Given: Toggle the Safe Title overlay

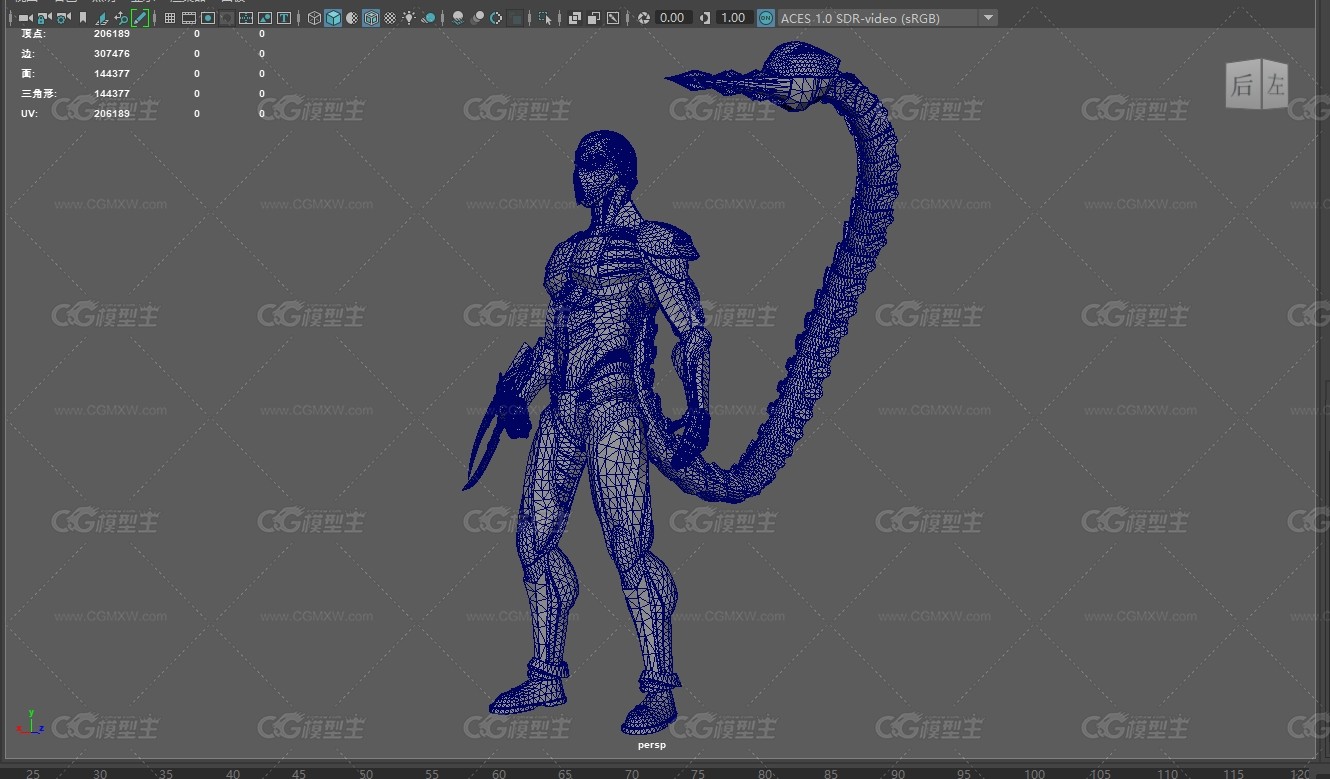Looking at the screenshot, I should click(x=284, y=18).
